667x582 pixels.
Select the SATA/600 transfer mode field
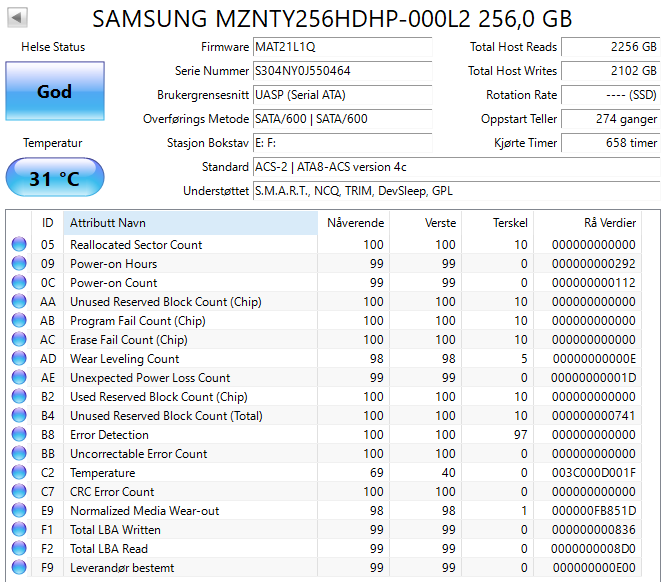[342, 119]
